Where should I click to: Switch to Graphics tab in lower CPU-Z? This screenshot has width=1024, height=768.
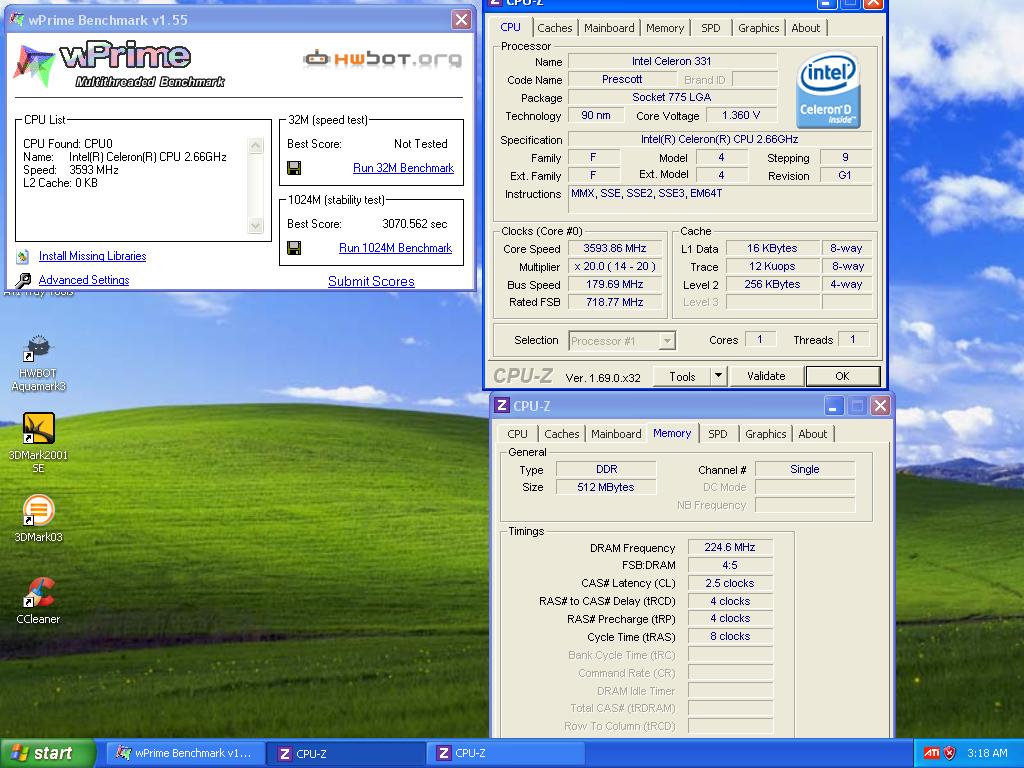coord(765,434)
